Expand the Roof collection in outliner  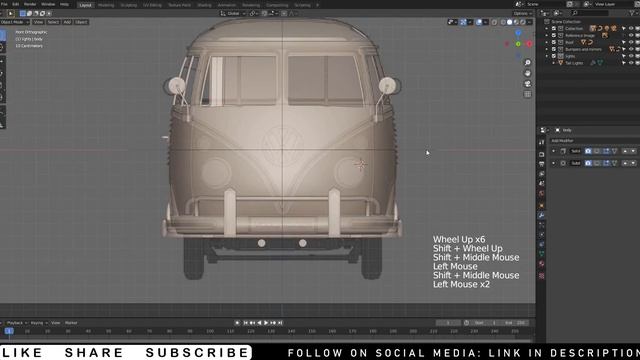[547, 42]
